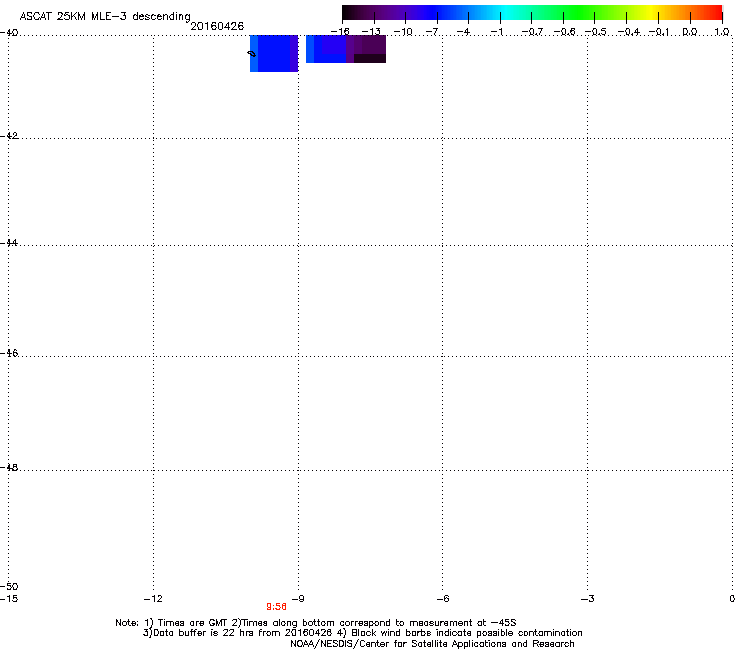Click the color scale label "-10"

click(x=403, y=32)
